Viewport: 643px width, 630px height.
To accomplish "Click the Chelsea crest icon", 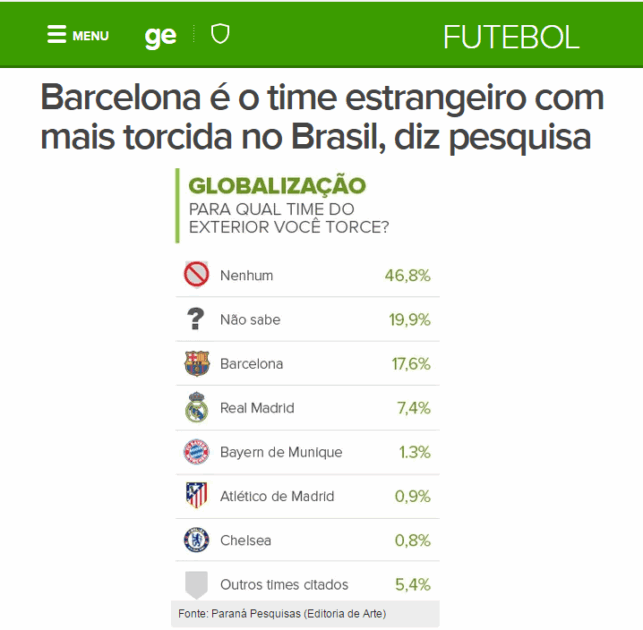I will (x=197, y=540).
